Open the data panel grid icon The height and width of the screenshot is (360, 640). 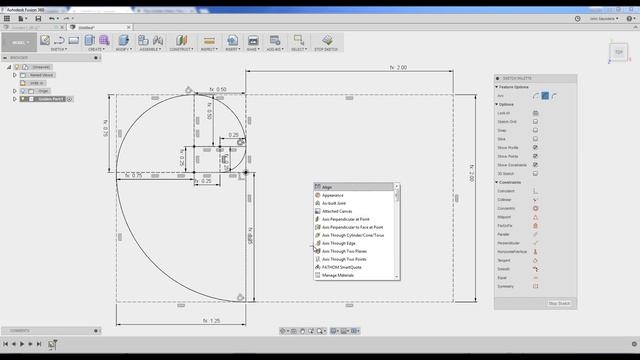pos(7,18)
